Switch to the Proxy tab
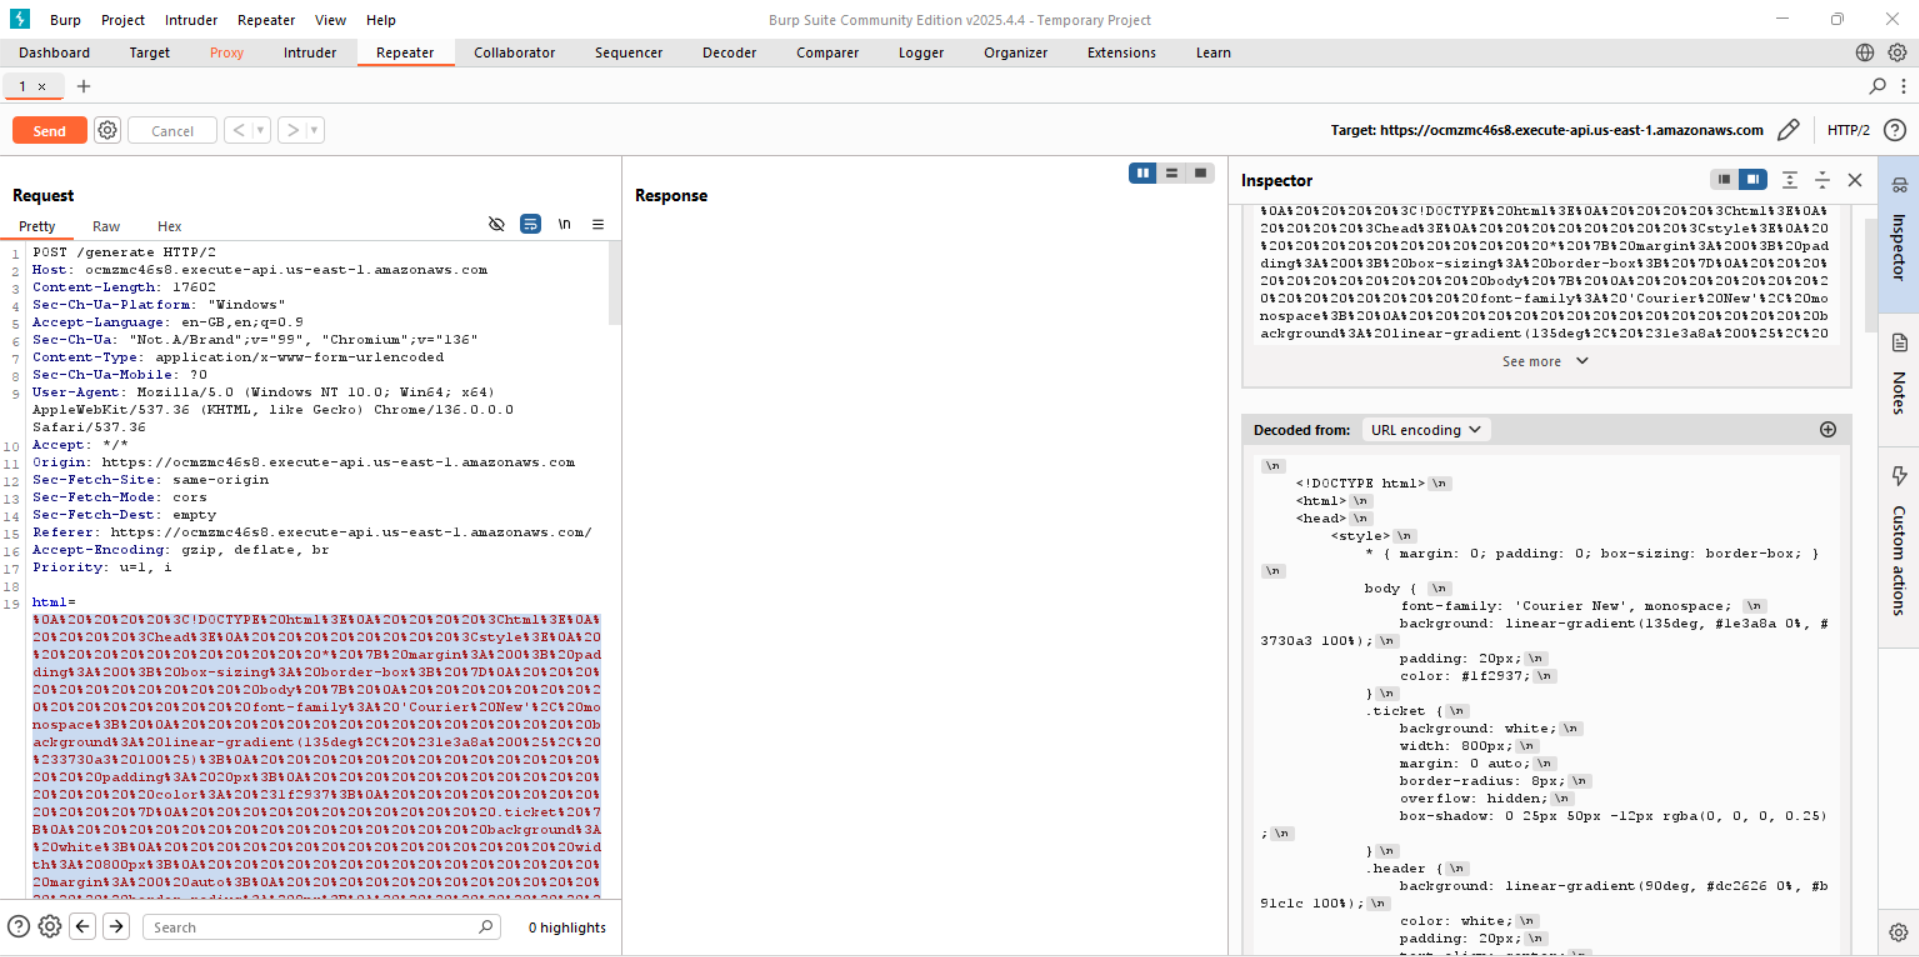This screenshot has width=1919, height=957. point(227,53)
